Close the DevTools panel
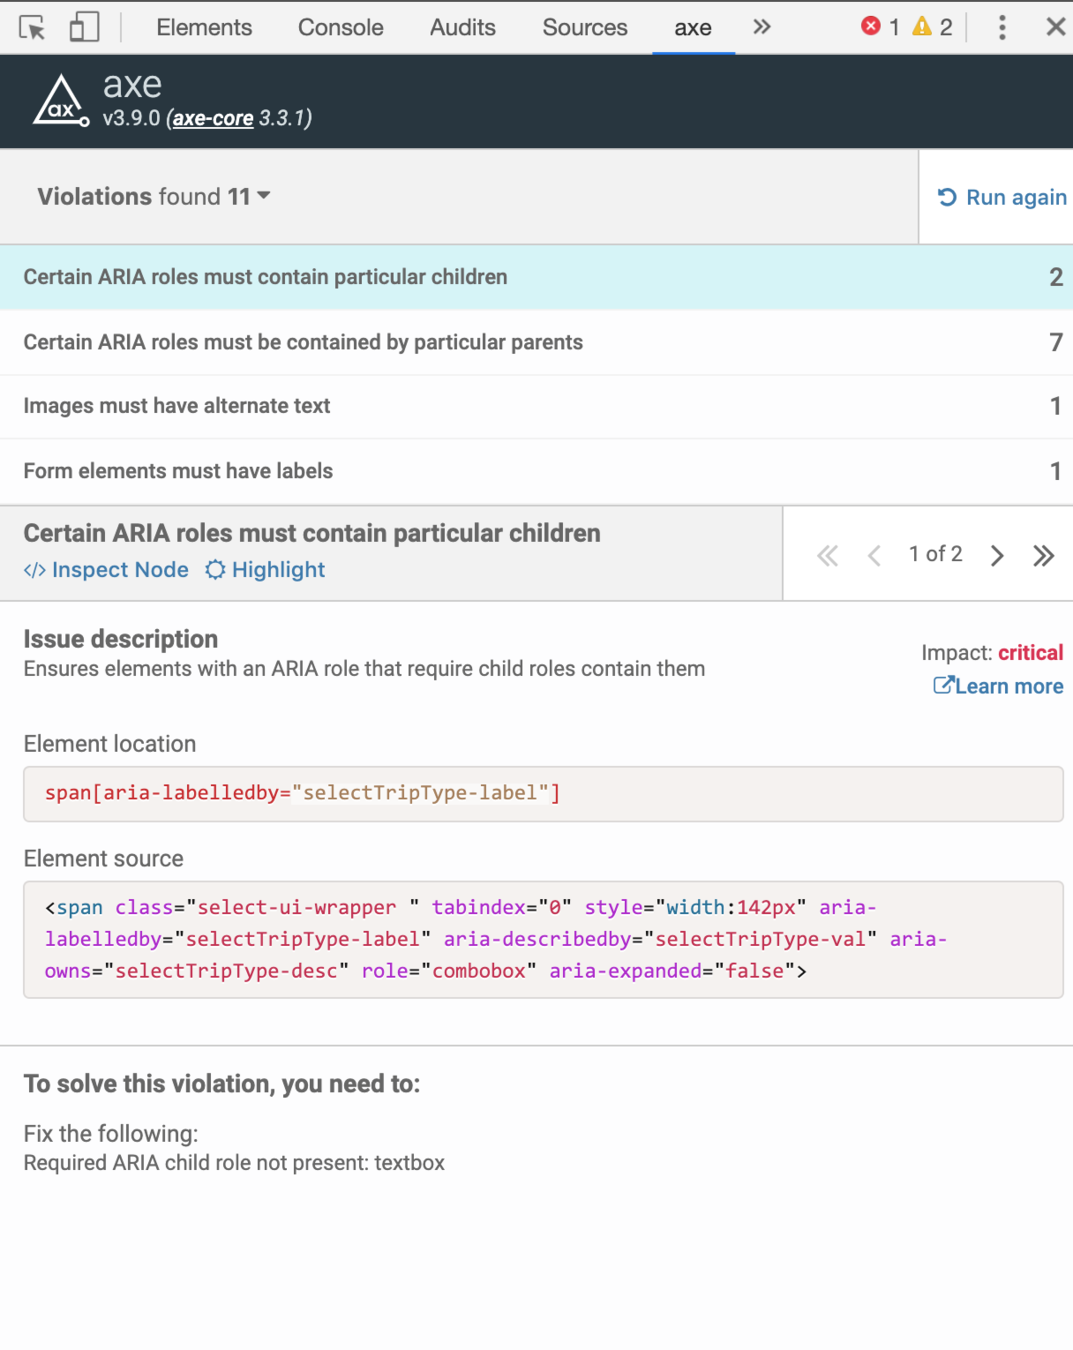 1056,27
